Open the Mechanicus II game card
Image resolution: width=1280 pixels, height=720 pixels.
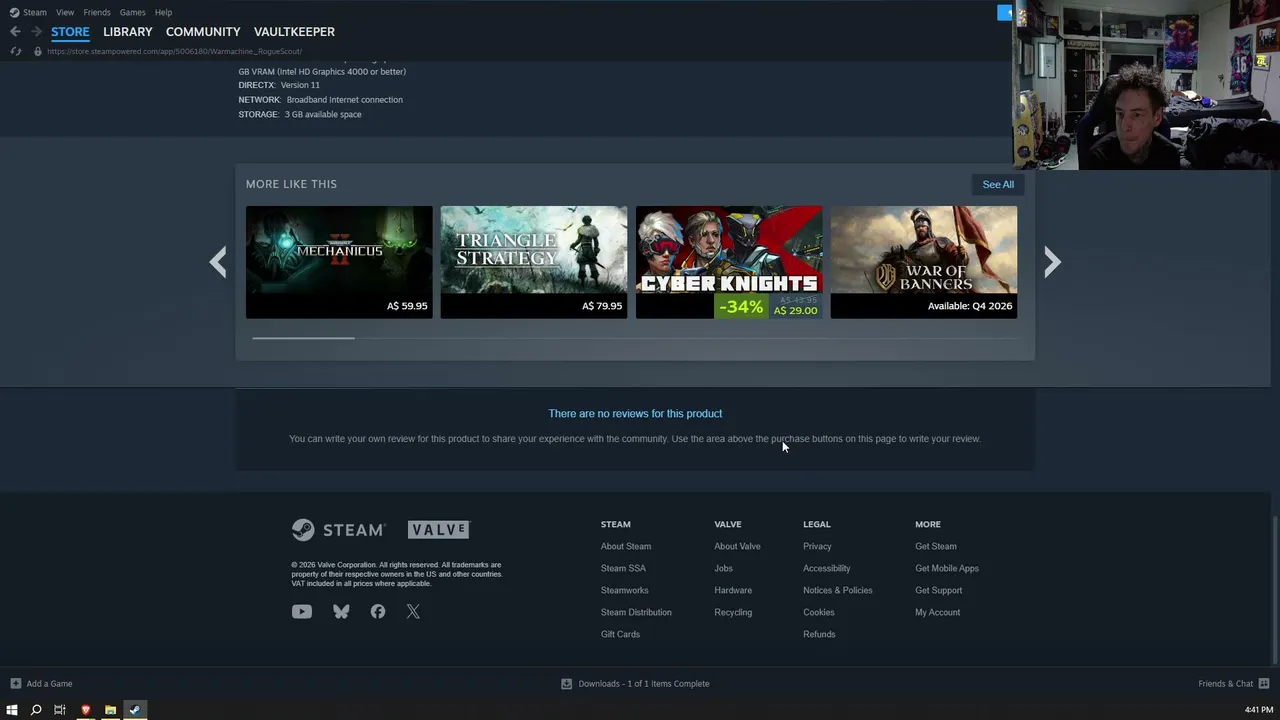(339, 262)
